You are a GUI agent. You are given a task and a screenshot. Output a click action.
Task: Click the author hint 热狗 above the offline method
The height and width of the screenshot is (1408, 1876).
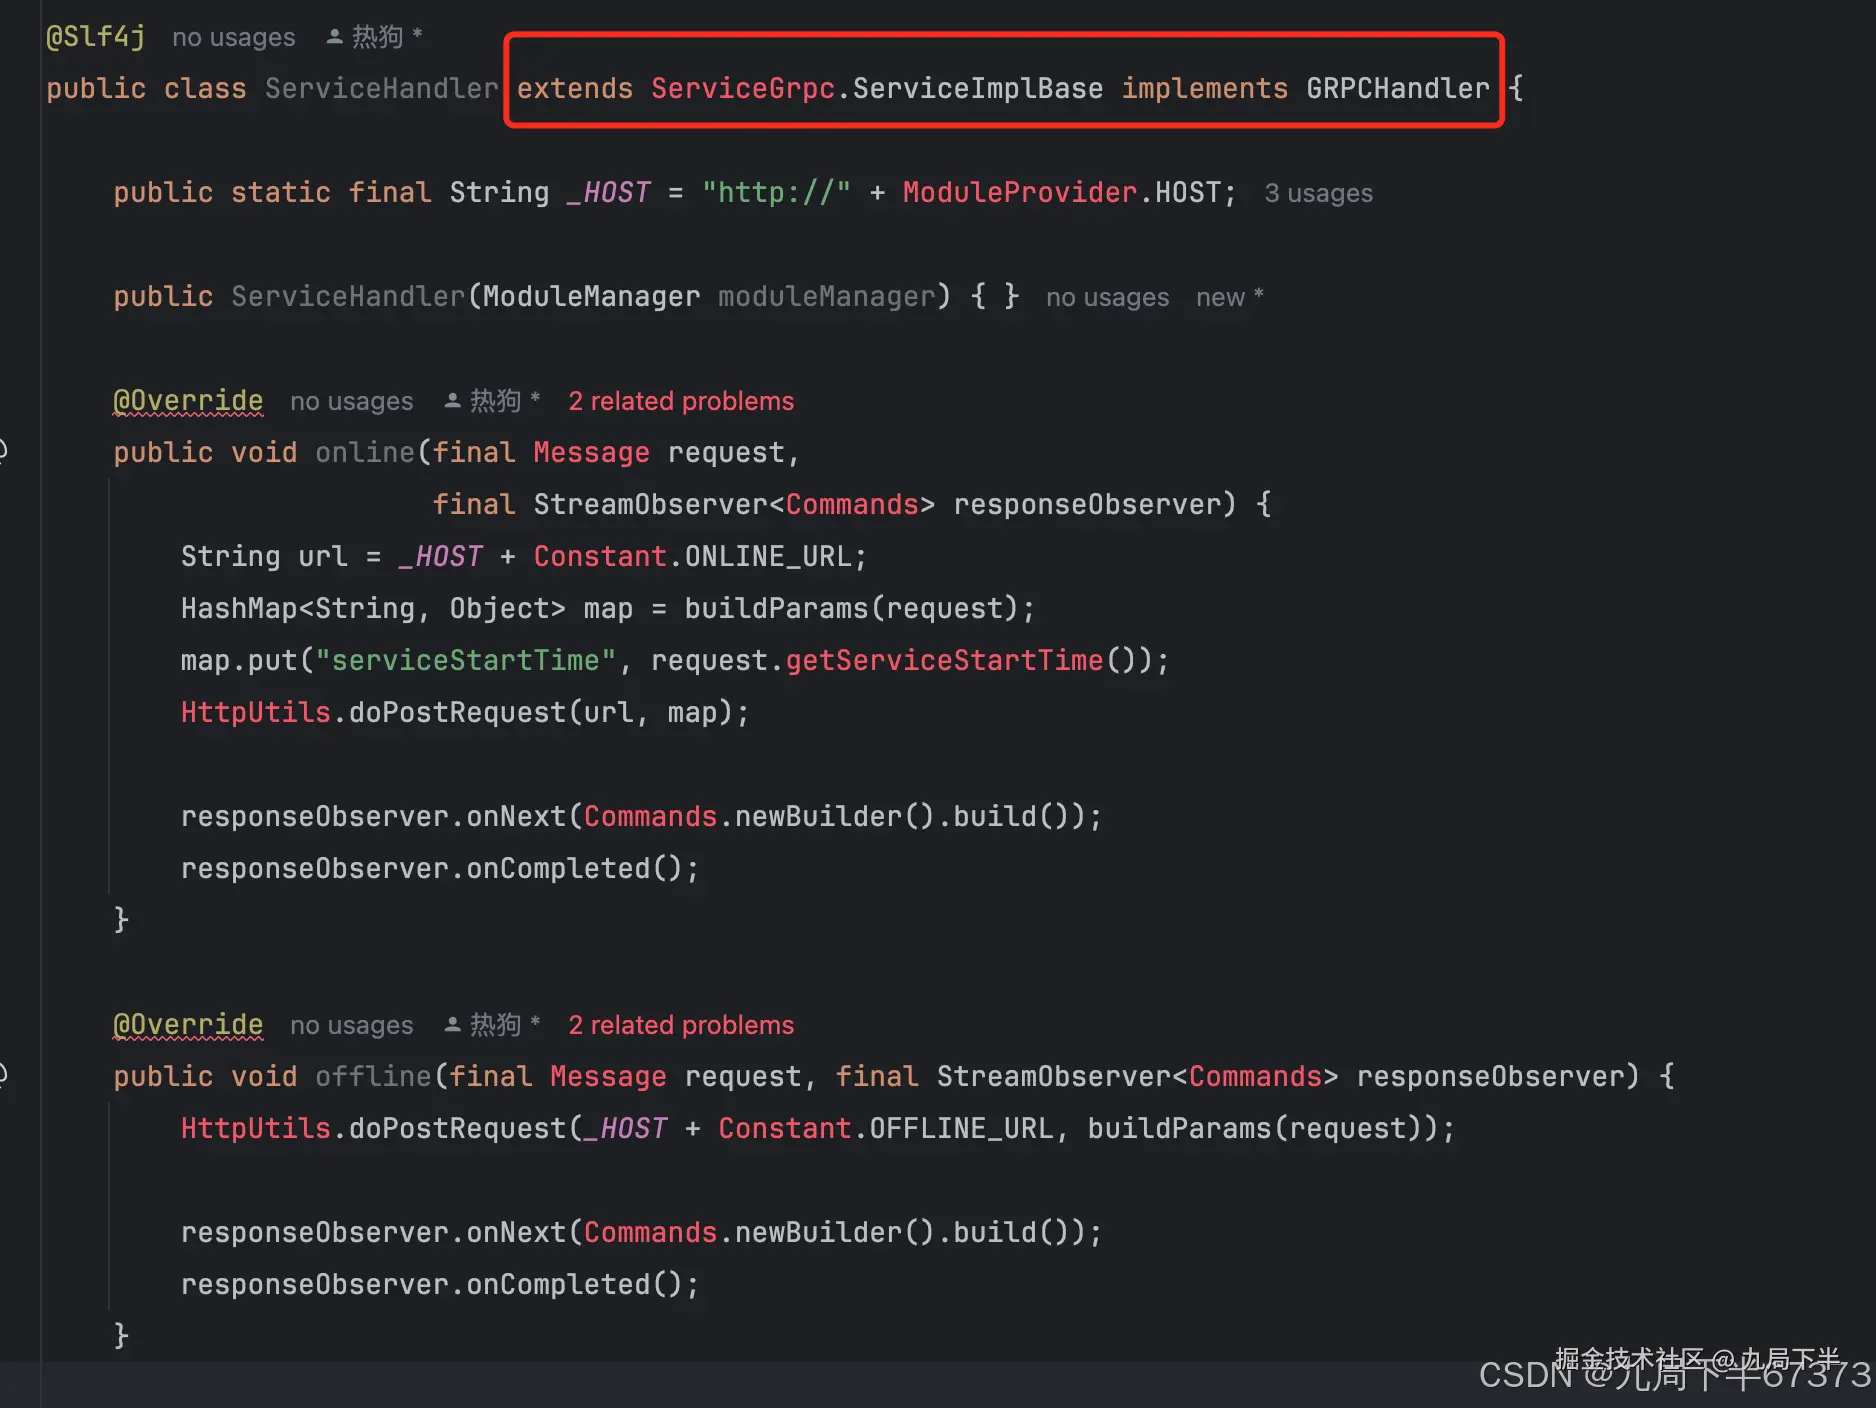pyautogui.click(x=492, y=1025)
